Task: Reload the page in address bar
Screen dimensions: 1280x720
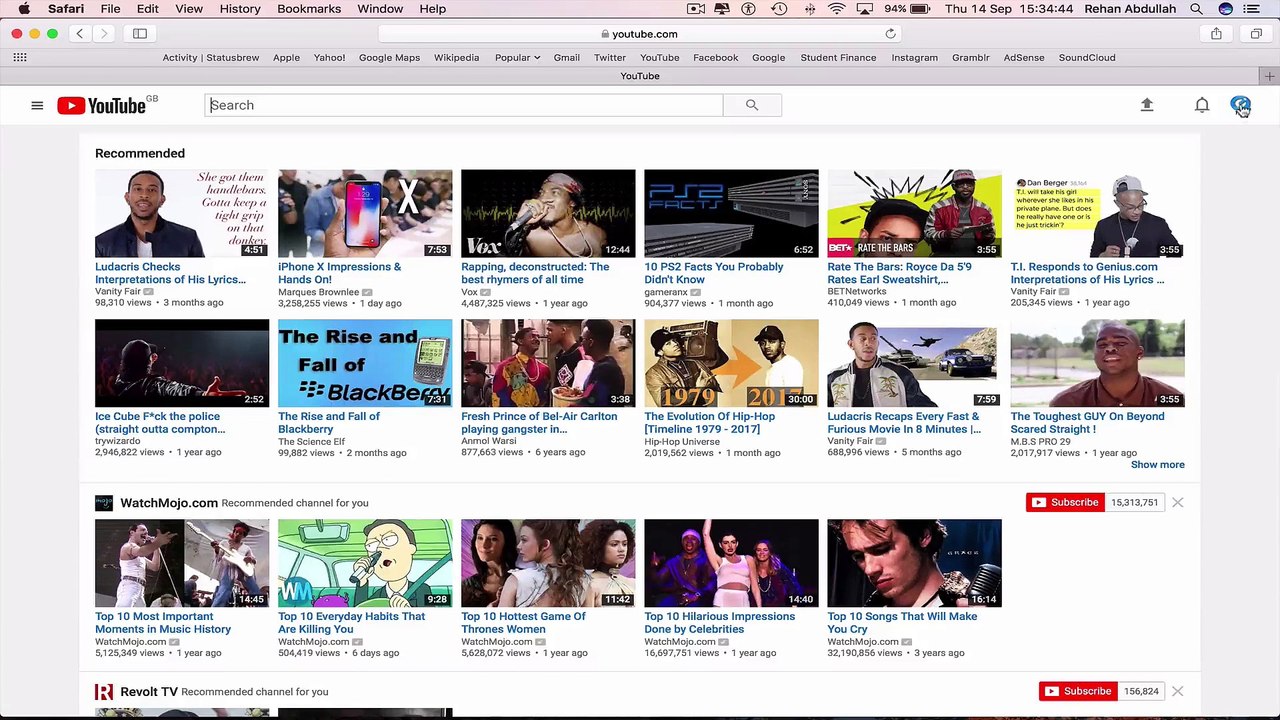Action: (890, 34)
